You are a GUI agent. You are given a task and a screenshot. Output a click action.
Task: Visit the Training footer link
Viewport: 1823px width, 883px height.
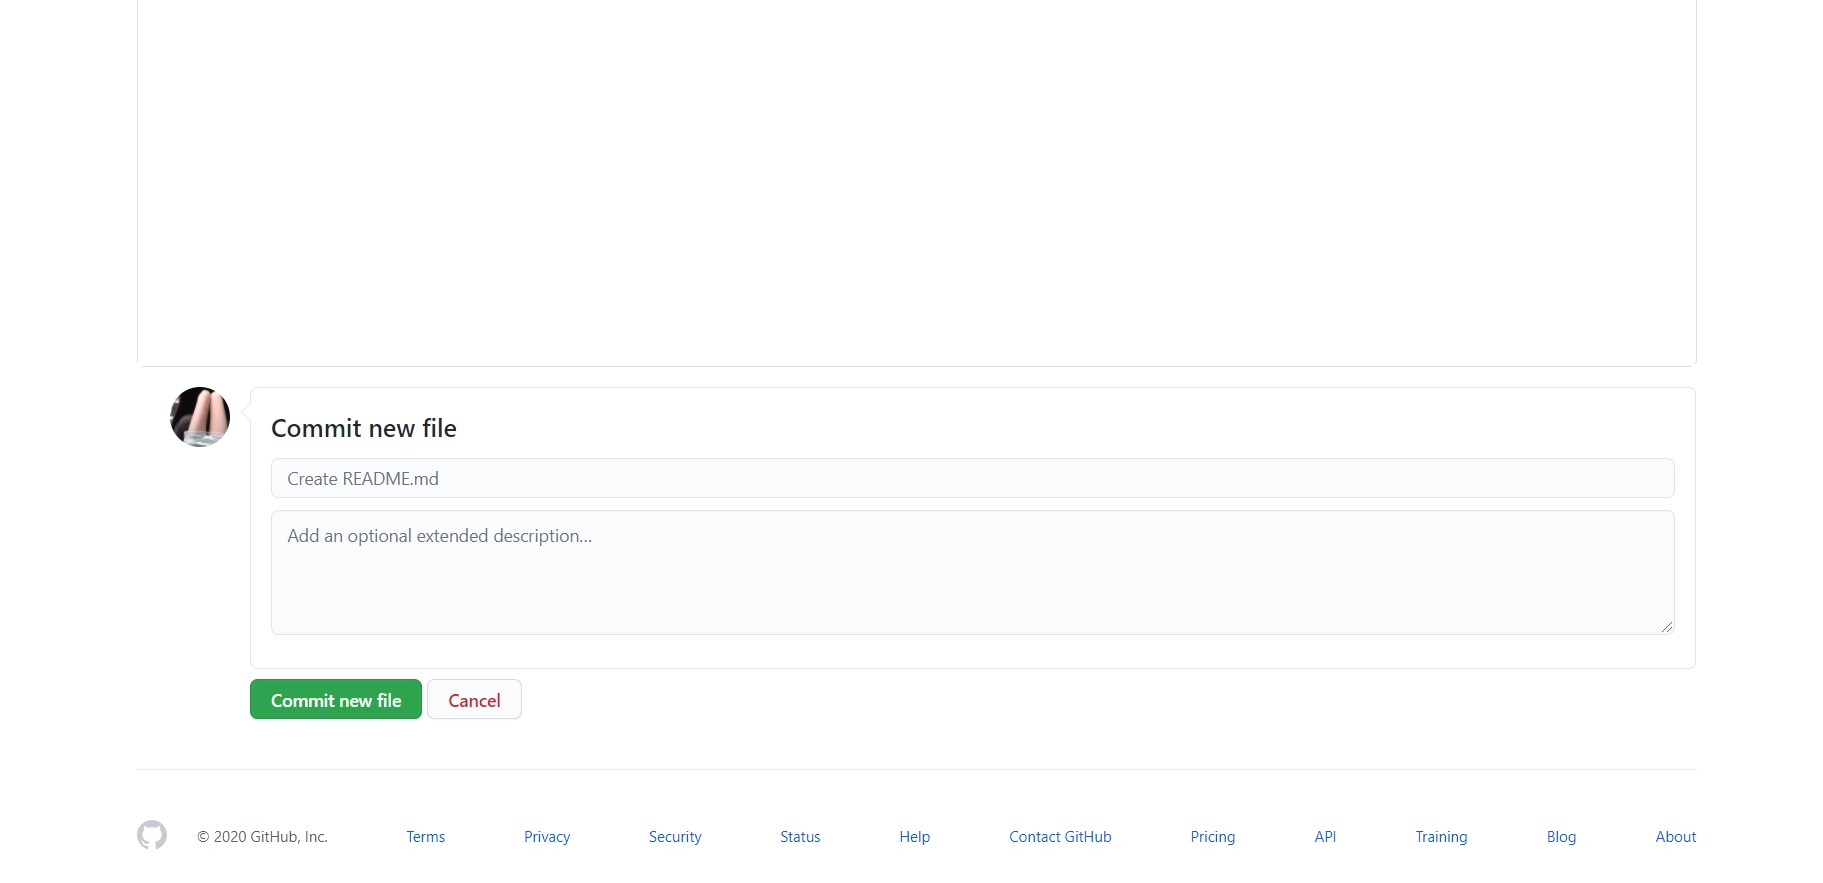pyautogui.click(x=1441, y=837)
